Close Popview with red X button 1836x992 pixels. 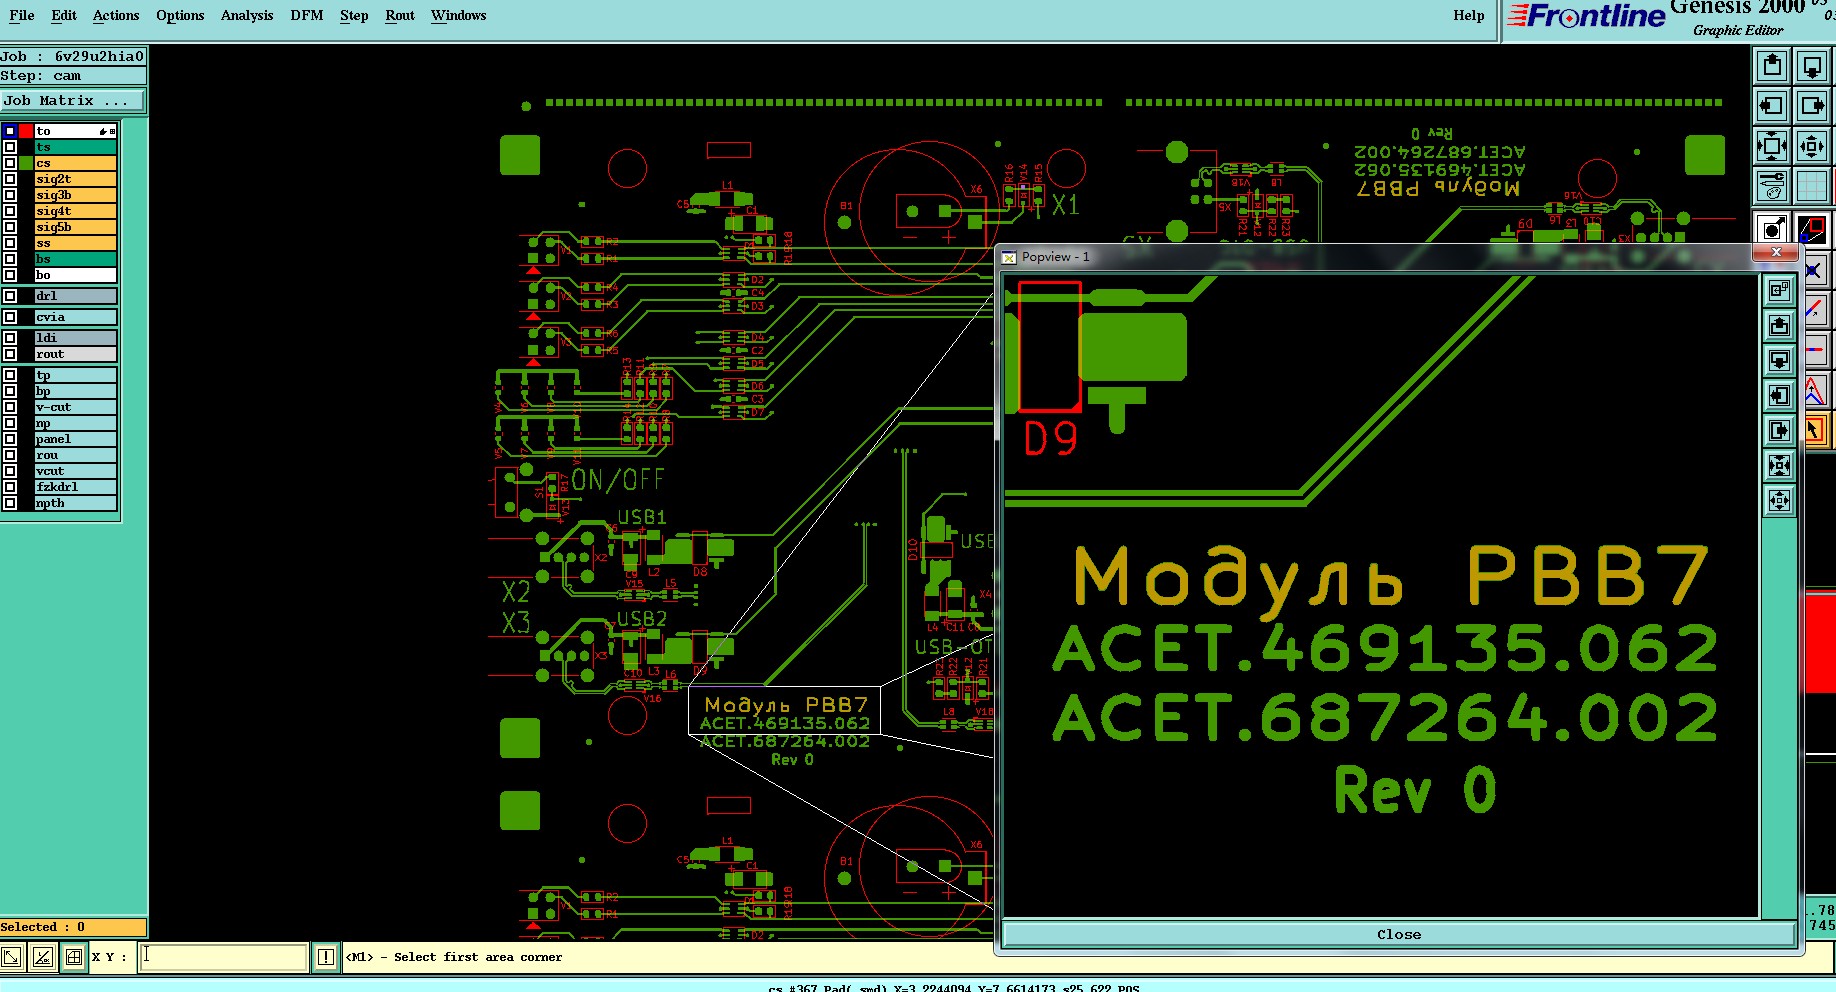click(1776, 254)
